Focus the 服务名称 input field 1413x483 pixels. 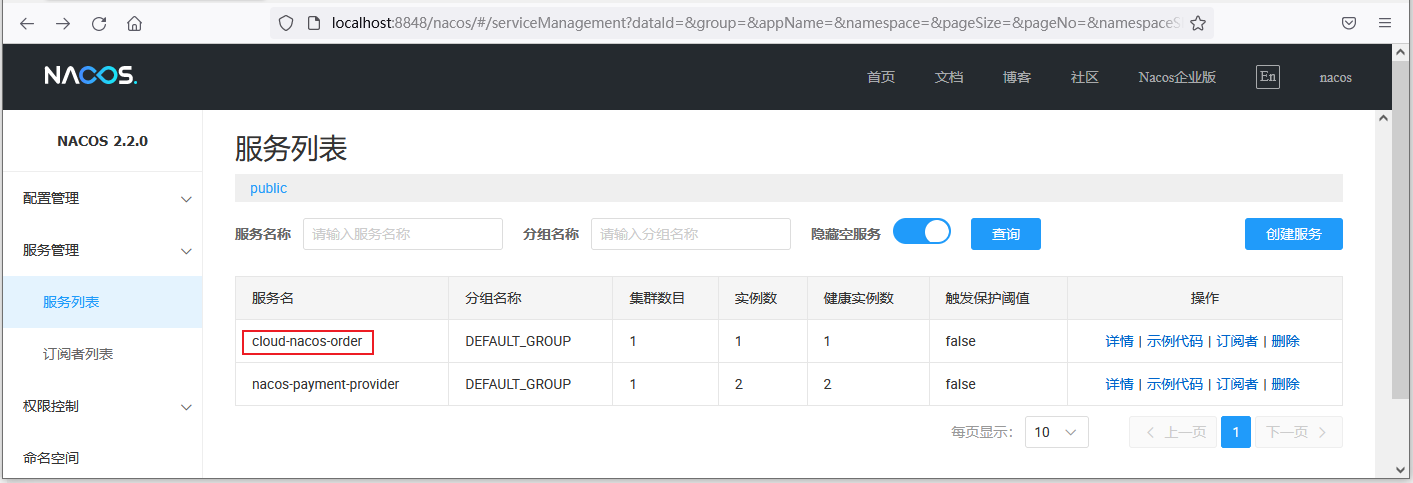coord(403,234)
